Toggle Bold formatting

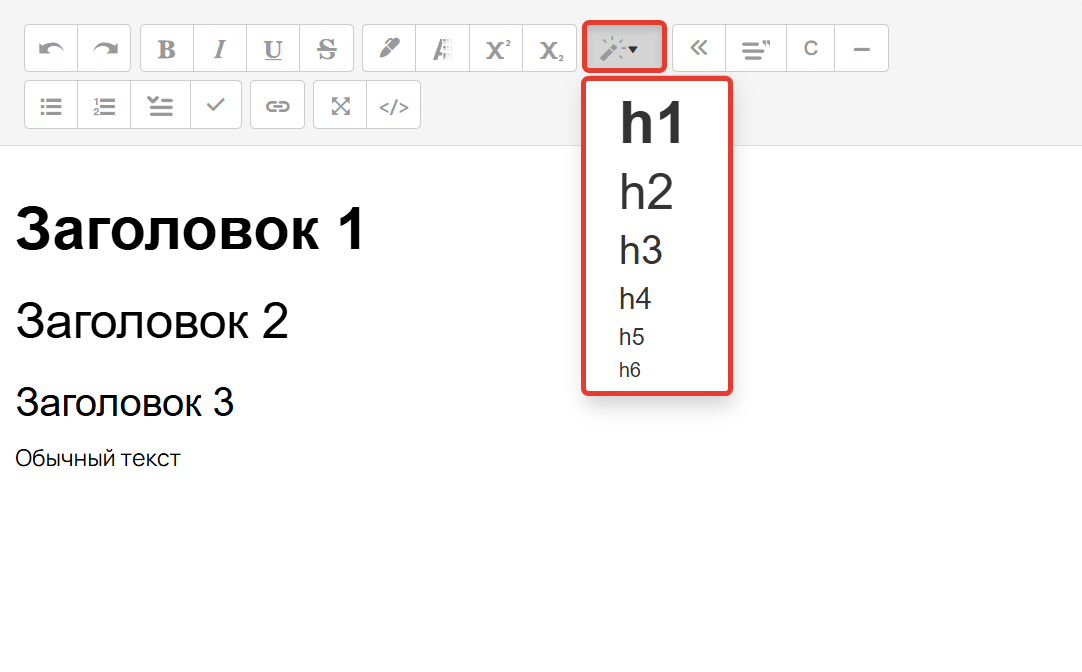[x=167, y=48]
